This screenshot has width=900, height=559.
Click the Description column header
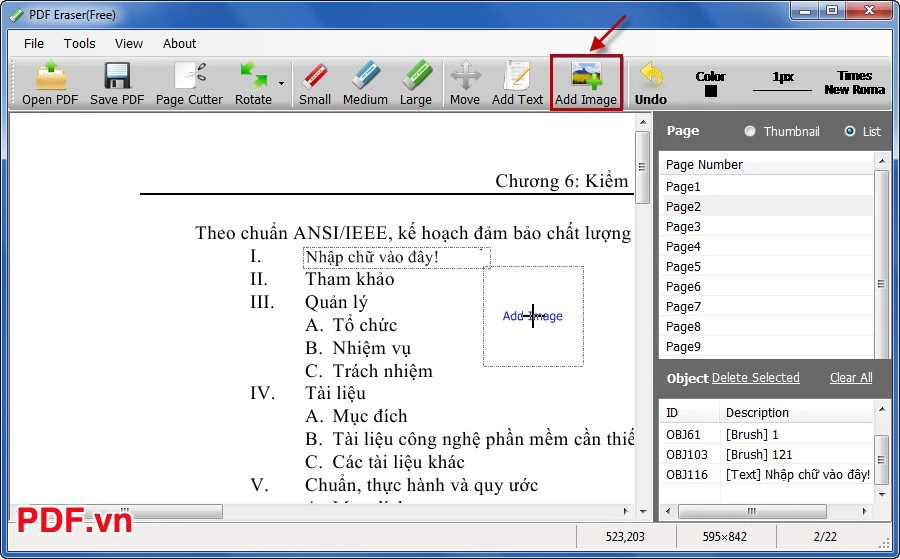coord(797,413)
